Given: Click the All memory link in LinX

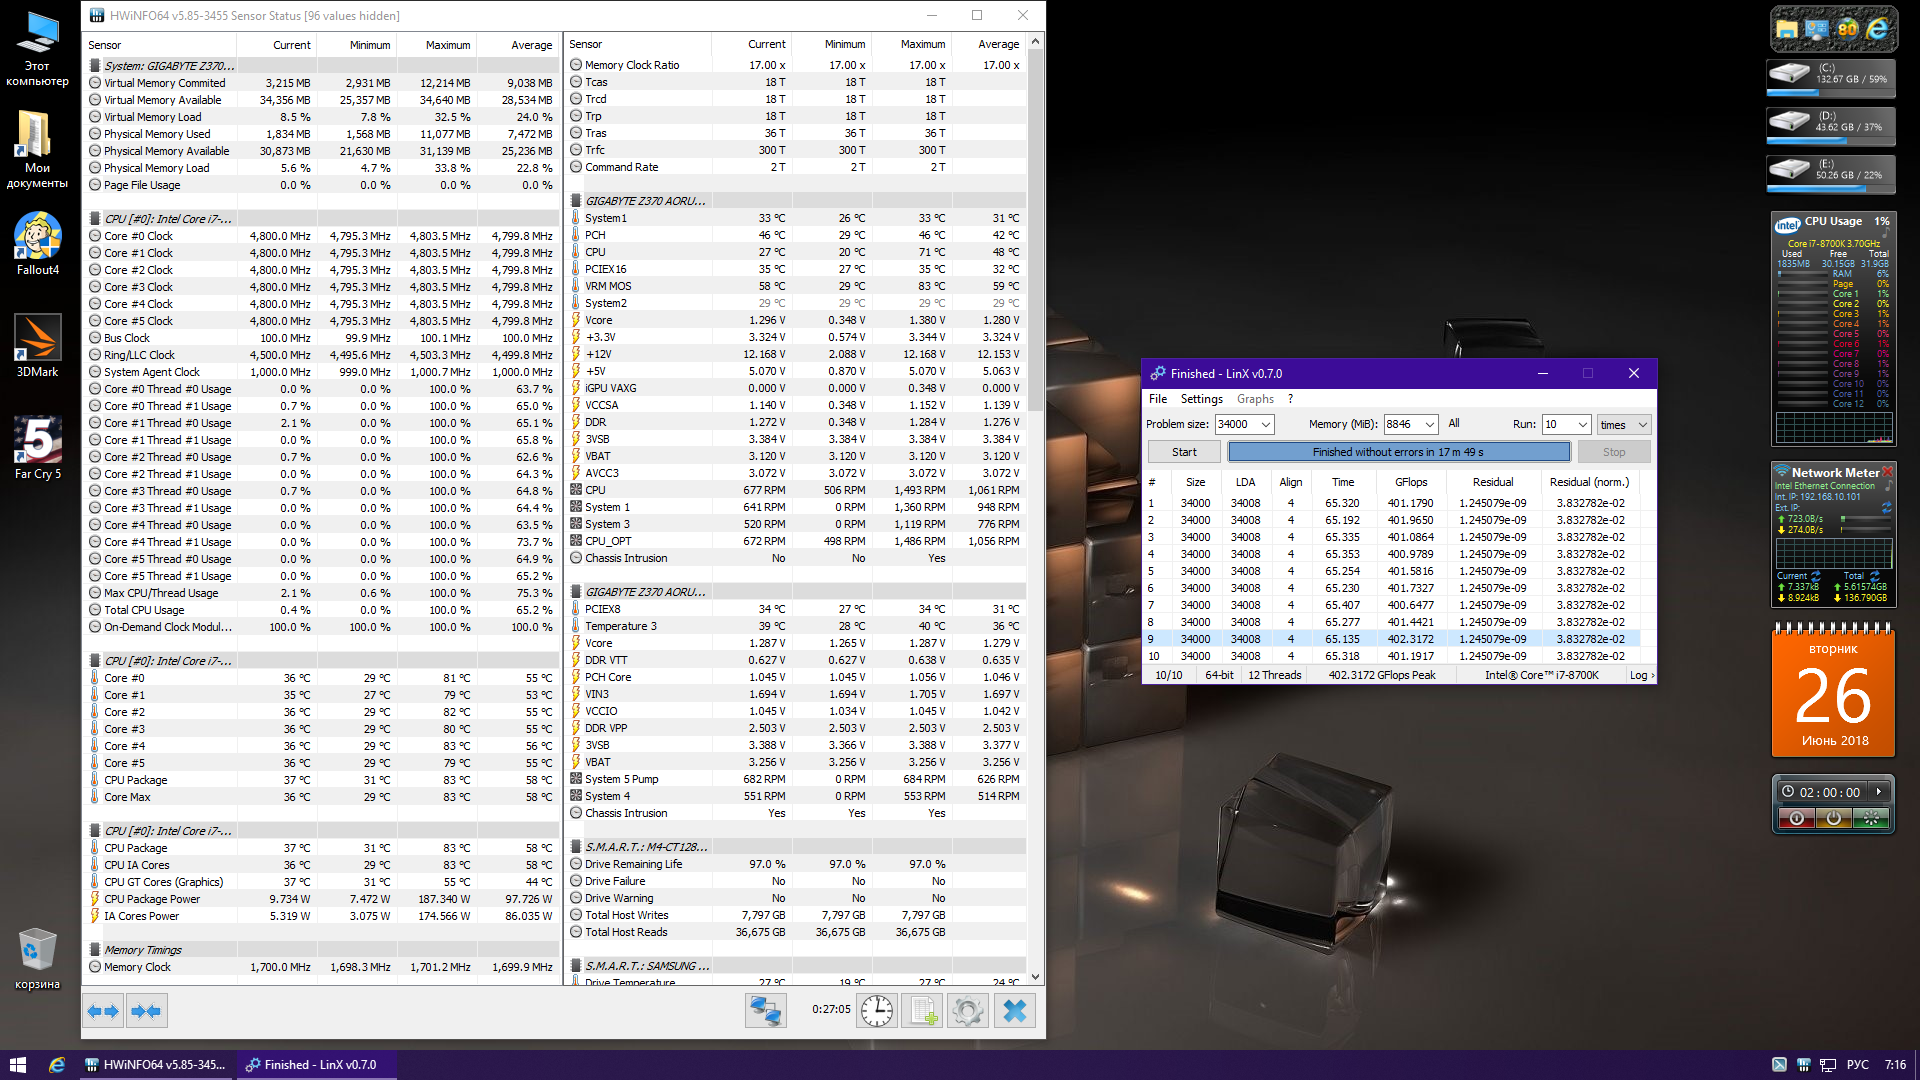Looking at the screenshot, I should [1454, 423].
